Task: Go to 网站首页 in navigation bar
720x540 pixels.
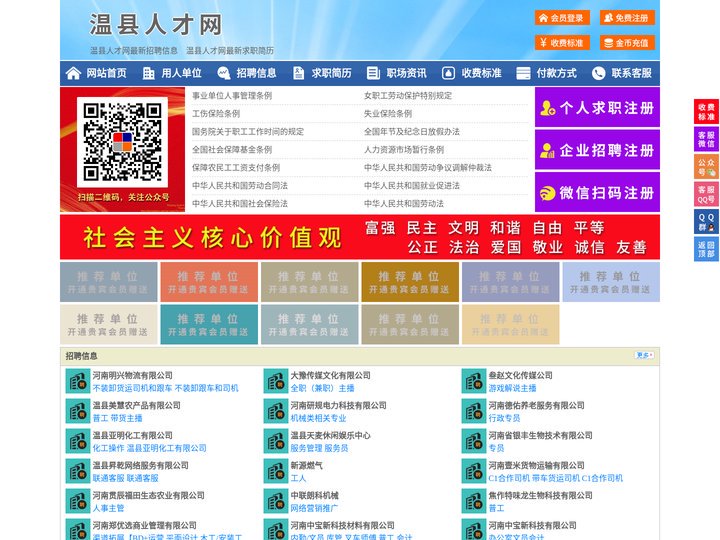Action: click(x=106, y=73)
